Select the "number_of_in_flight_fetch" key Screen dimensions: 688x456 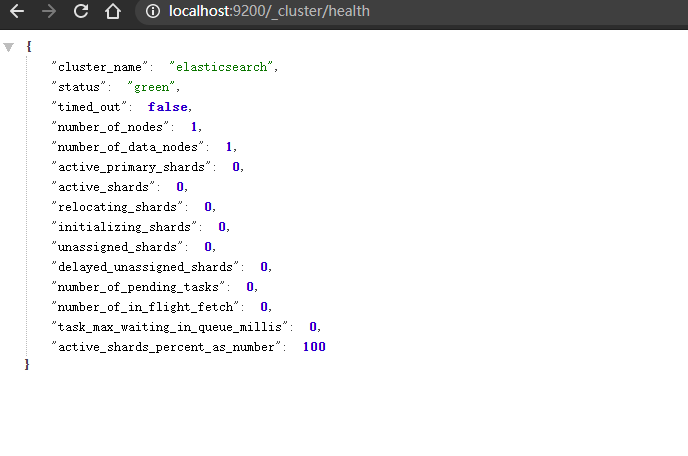[145, 307]
